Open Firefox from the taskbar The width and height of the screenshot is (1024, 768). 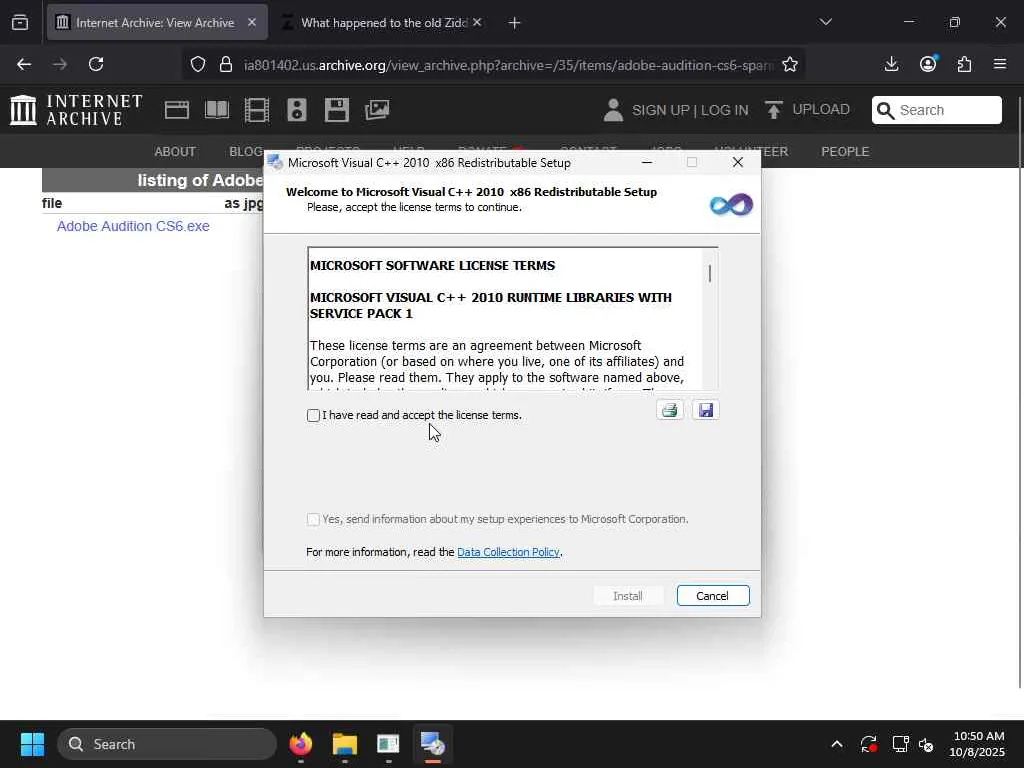coord(301,744)
